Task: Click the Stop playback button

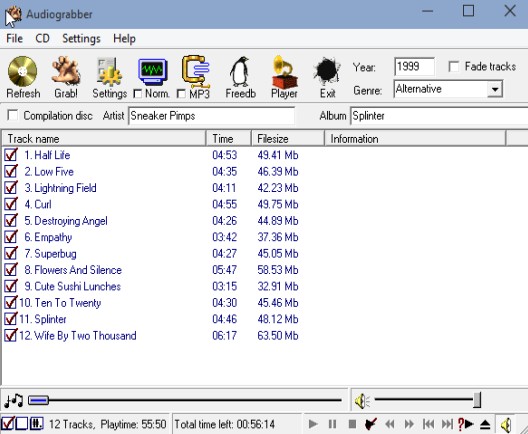Action: click(352, 424)
